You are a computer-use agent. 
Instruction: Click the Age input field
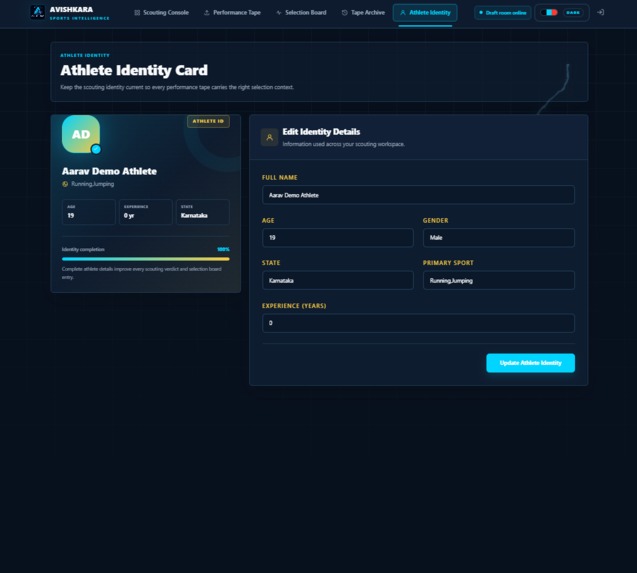pos(338,238)
